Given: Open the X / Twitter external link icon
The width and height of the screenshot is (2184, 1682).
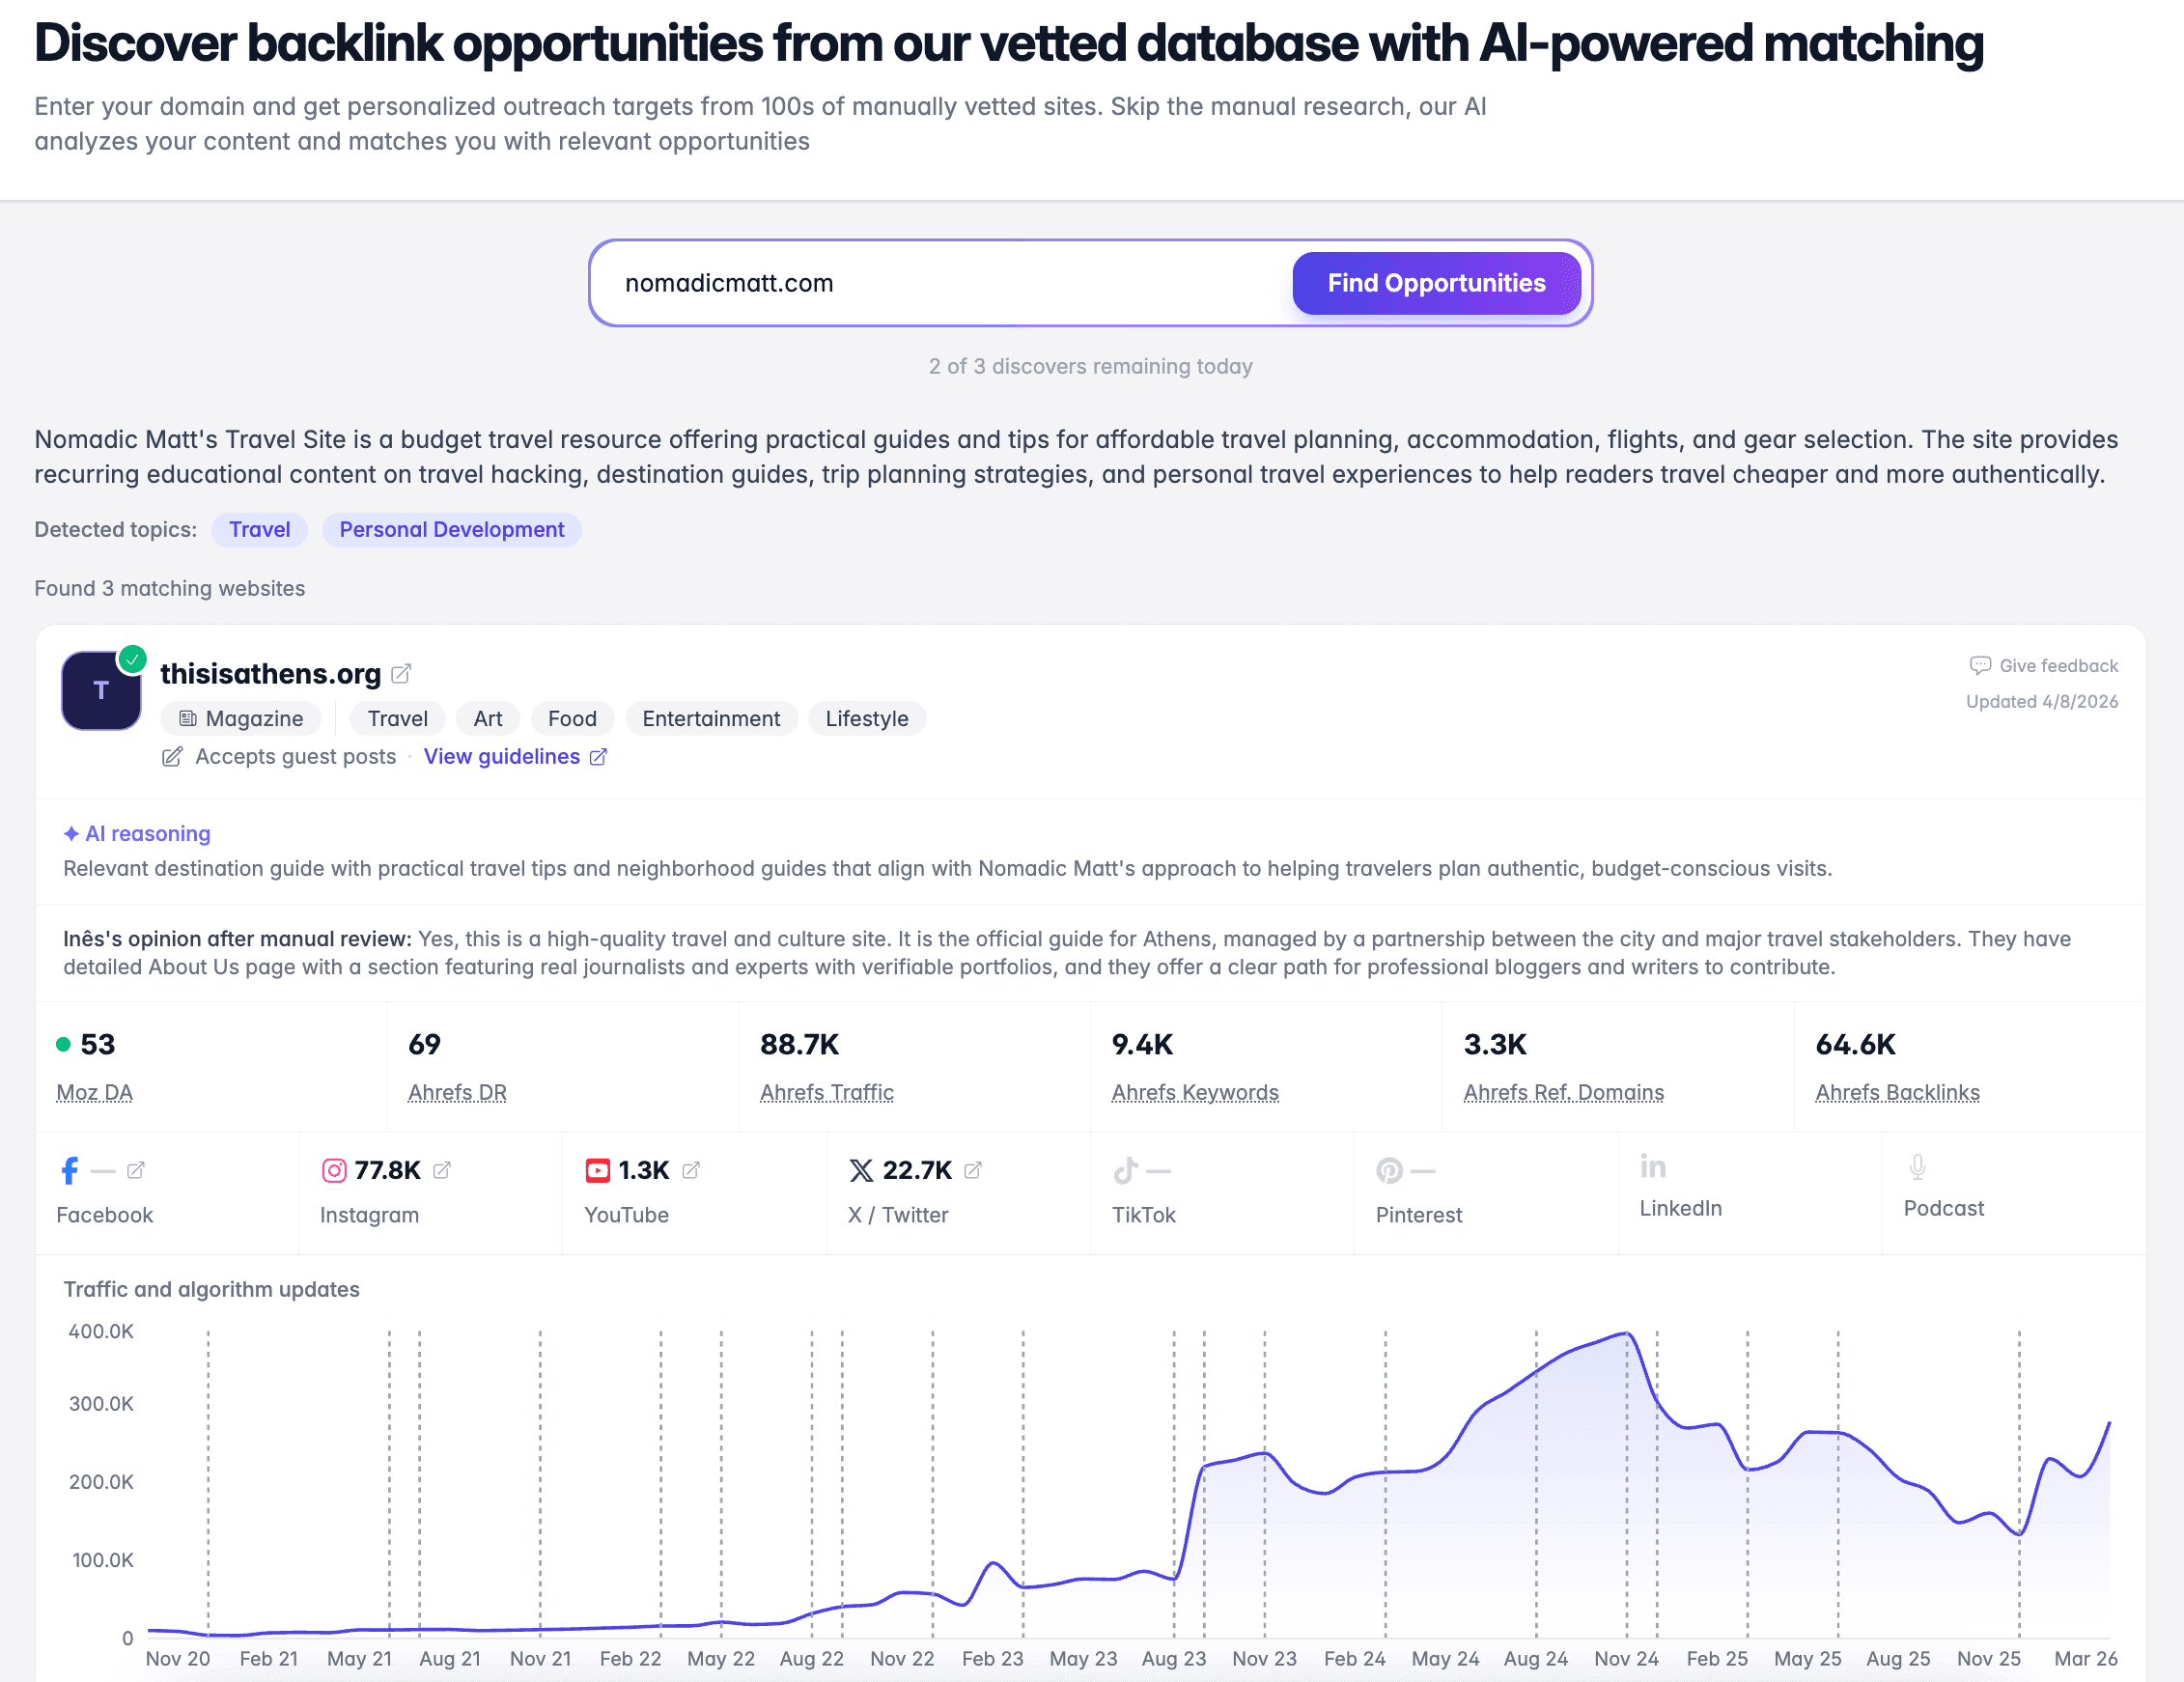Looking at the screenshot, I should [973, 1170].
